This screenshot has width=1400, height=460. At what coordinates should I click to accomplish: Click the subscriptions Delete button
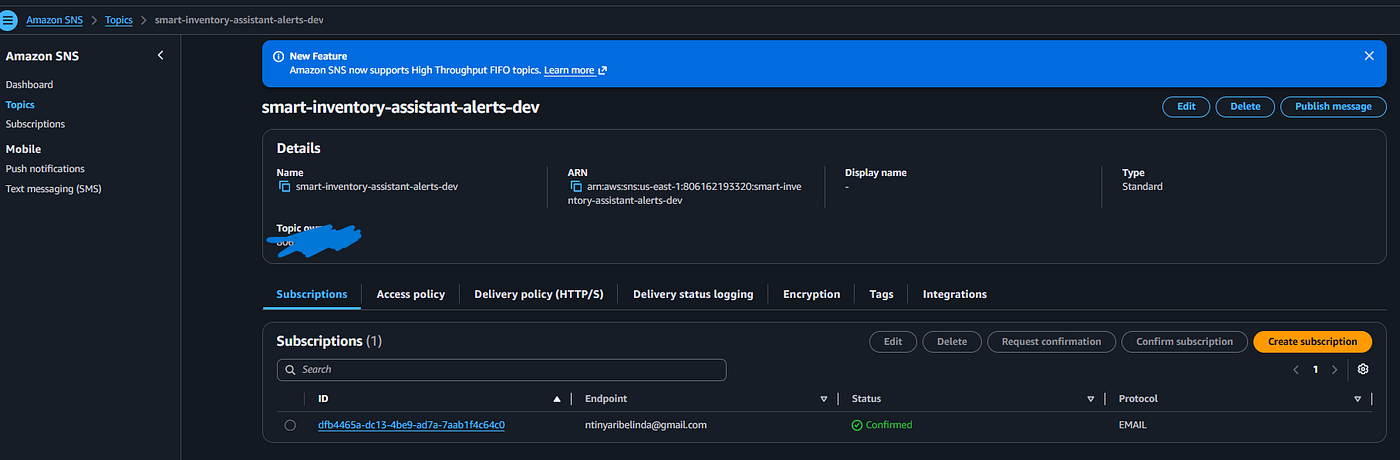click(952, 342)
